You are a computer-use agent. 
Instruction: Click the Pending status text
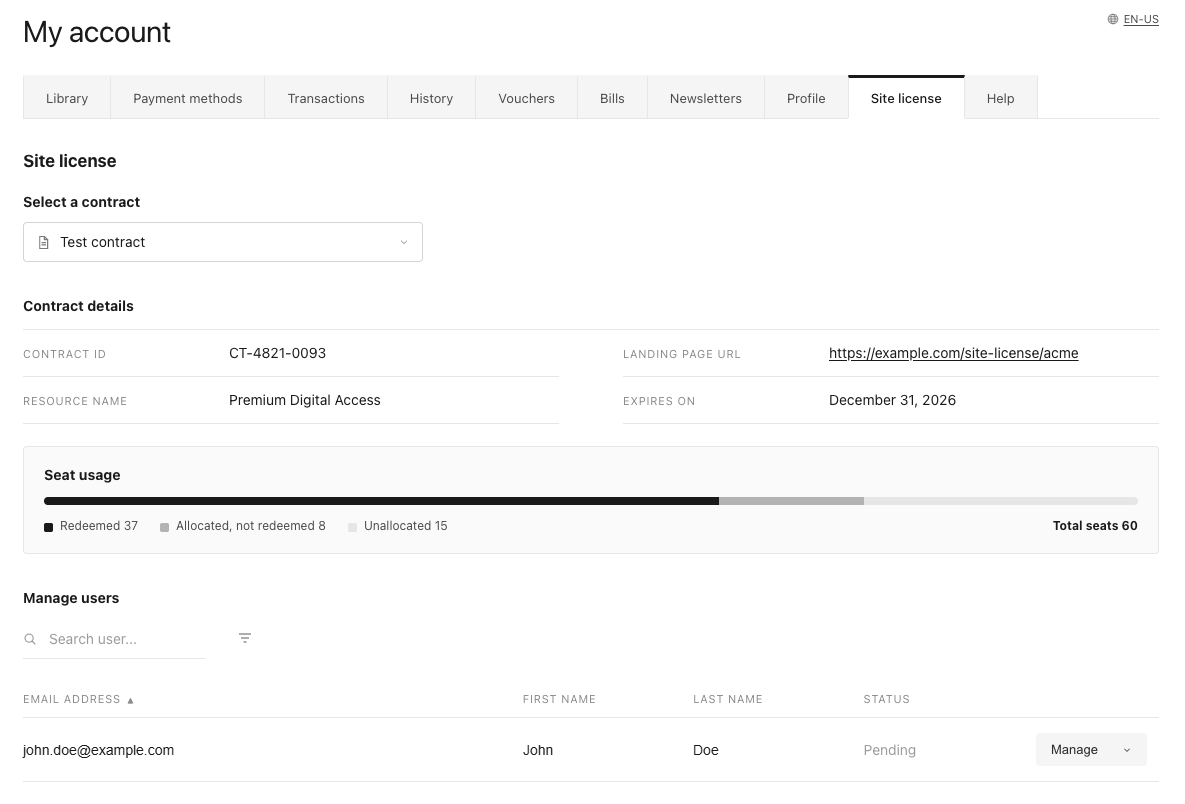click(890, 750)
